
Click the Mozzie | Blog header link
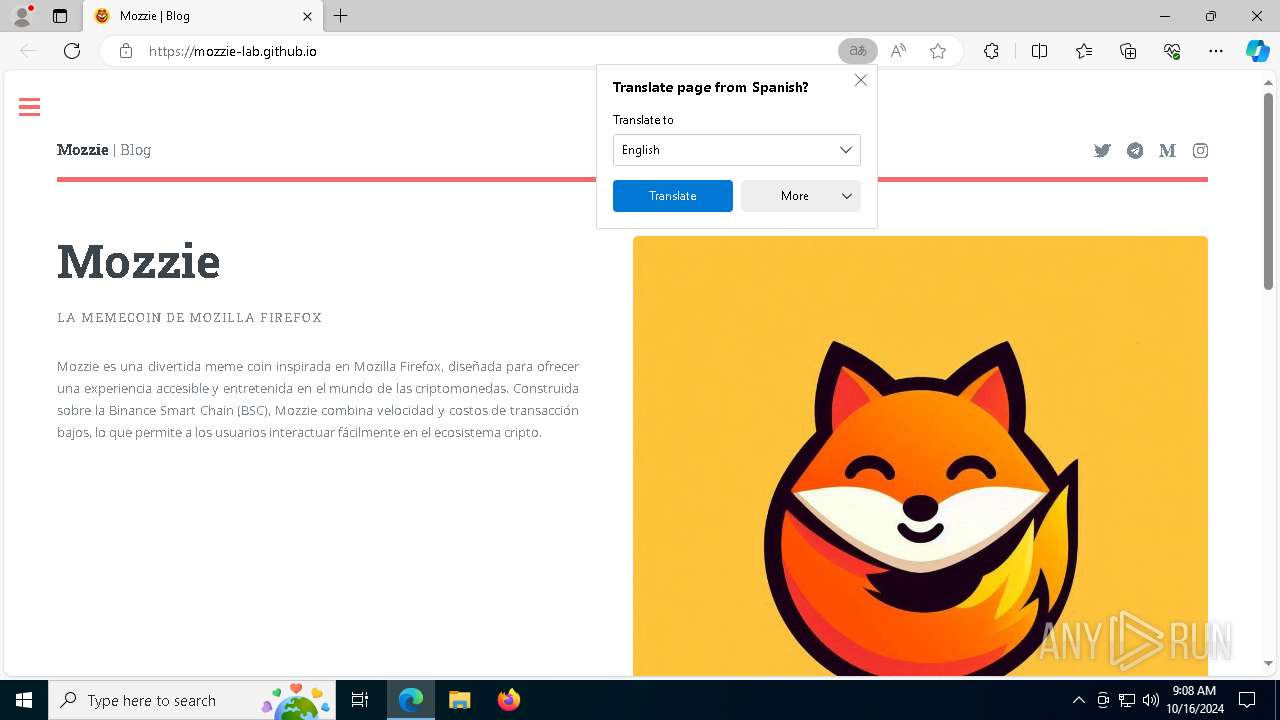[x=104, y=150]
